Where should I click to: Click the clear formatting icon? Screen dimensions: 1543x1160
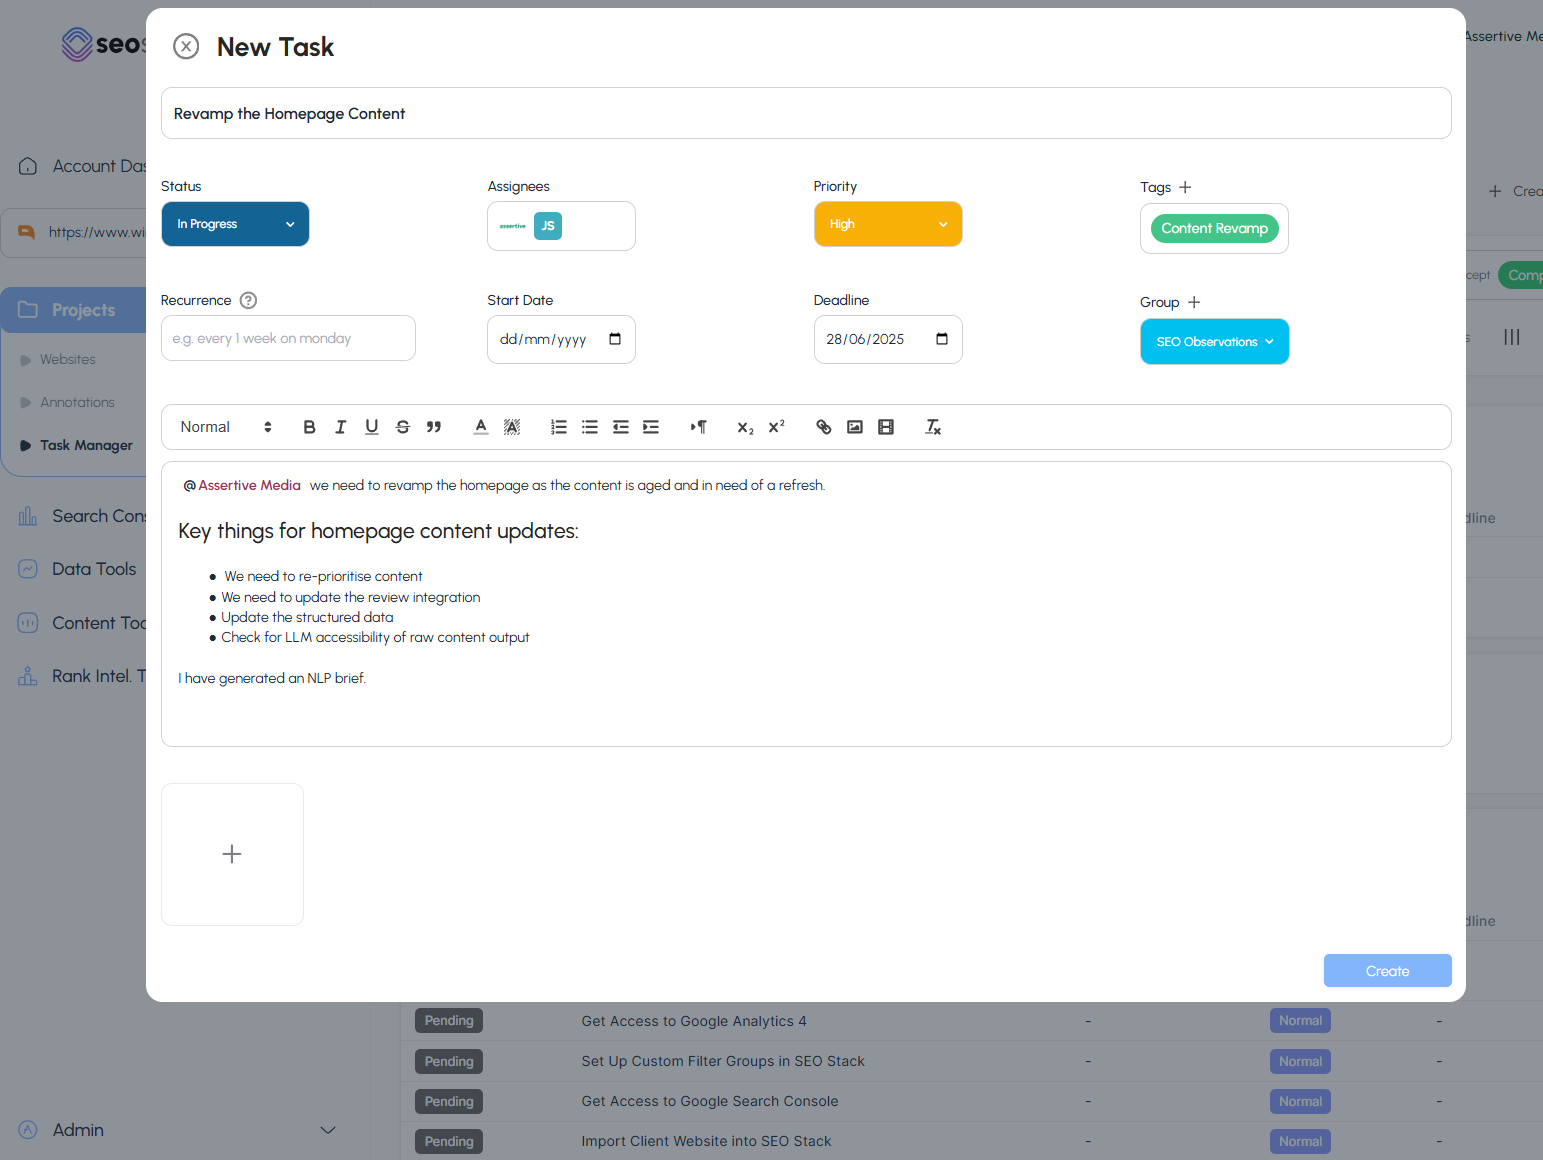coord(932,427)
